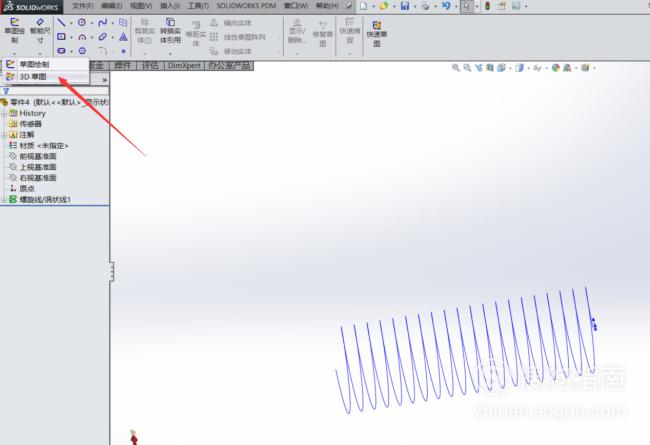Open the Rectangle tool dropdown arrow
Viewport: 650px width, 445px height.
pos(71,37)
